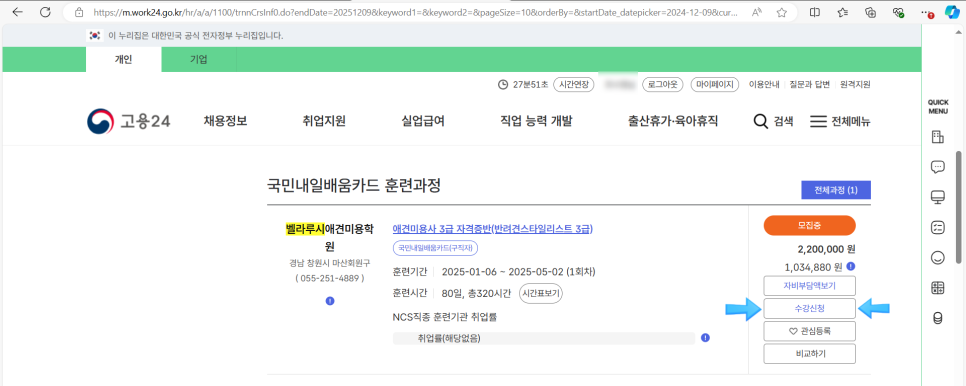
Task: Open Browser essentials heart icon
Action: pos(898,12)
